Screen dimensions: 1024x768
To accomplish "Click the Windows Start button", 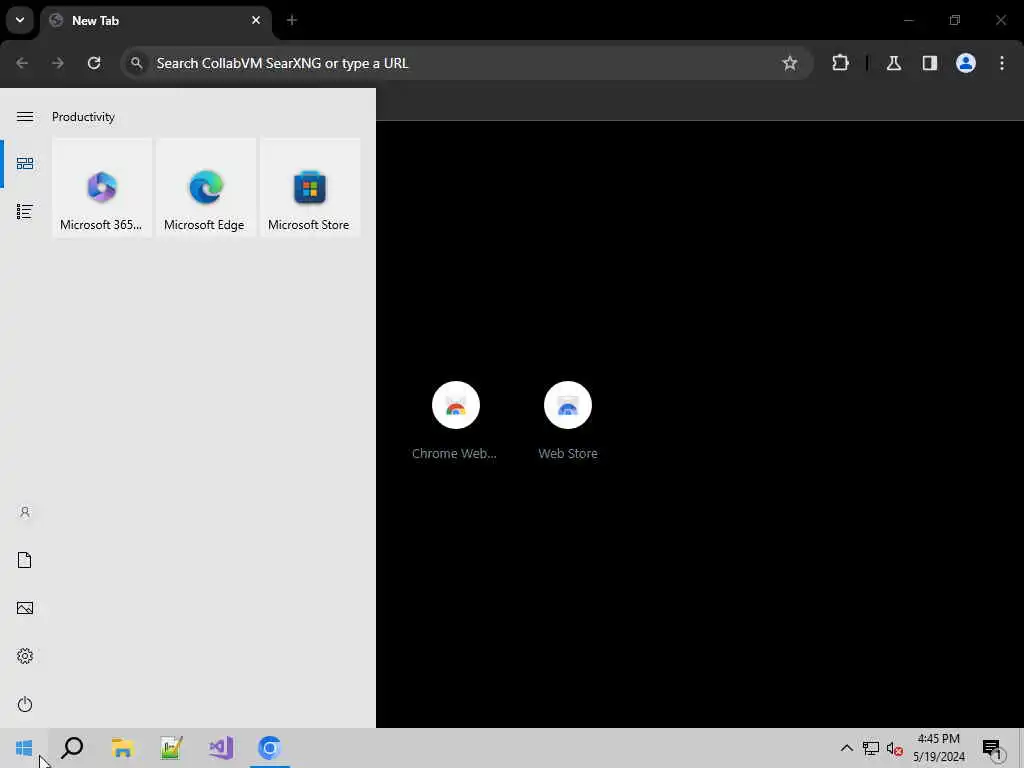I will coord(24,748).
